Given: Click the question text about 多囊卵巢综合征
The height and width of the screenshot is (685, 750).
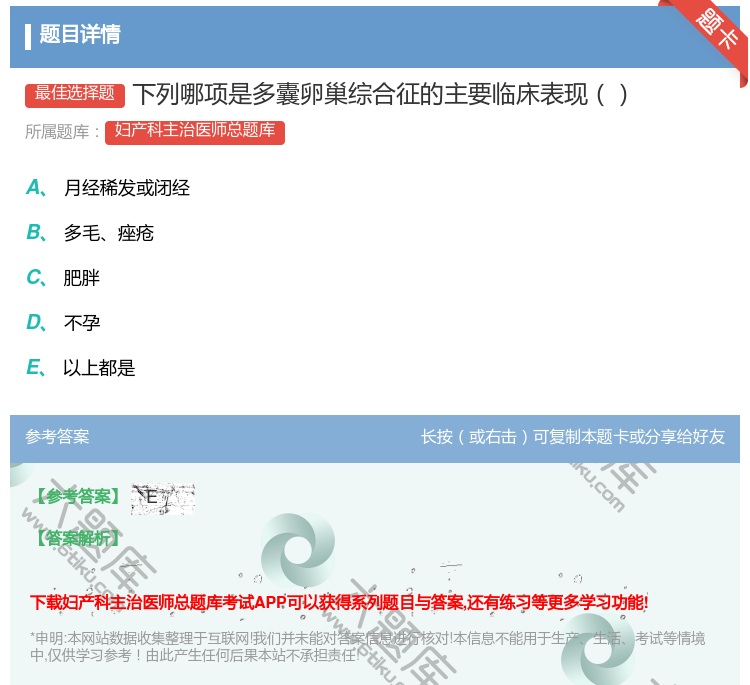Looking at the screenshot, I should click(380, 95).
